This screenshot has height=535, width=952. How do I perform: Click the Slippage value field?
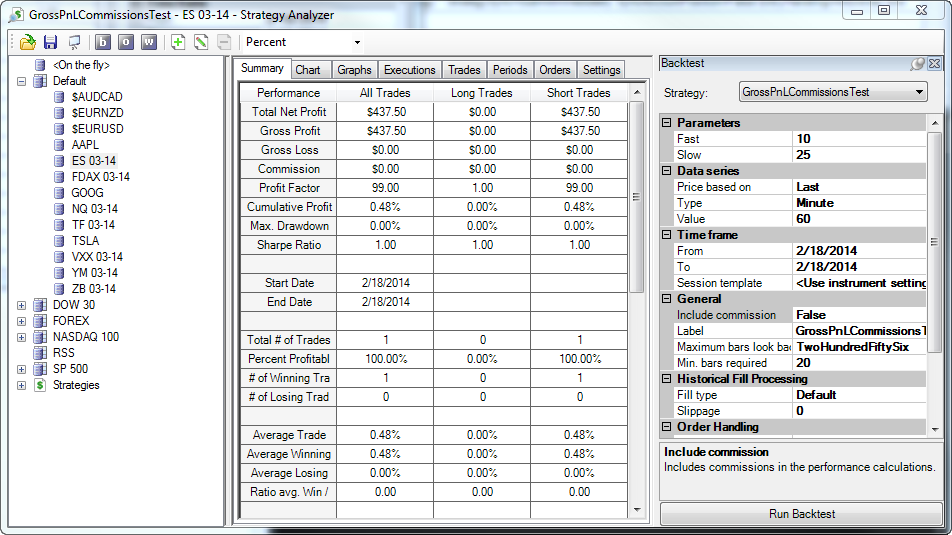tap(860, 411)
